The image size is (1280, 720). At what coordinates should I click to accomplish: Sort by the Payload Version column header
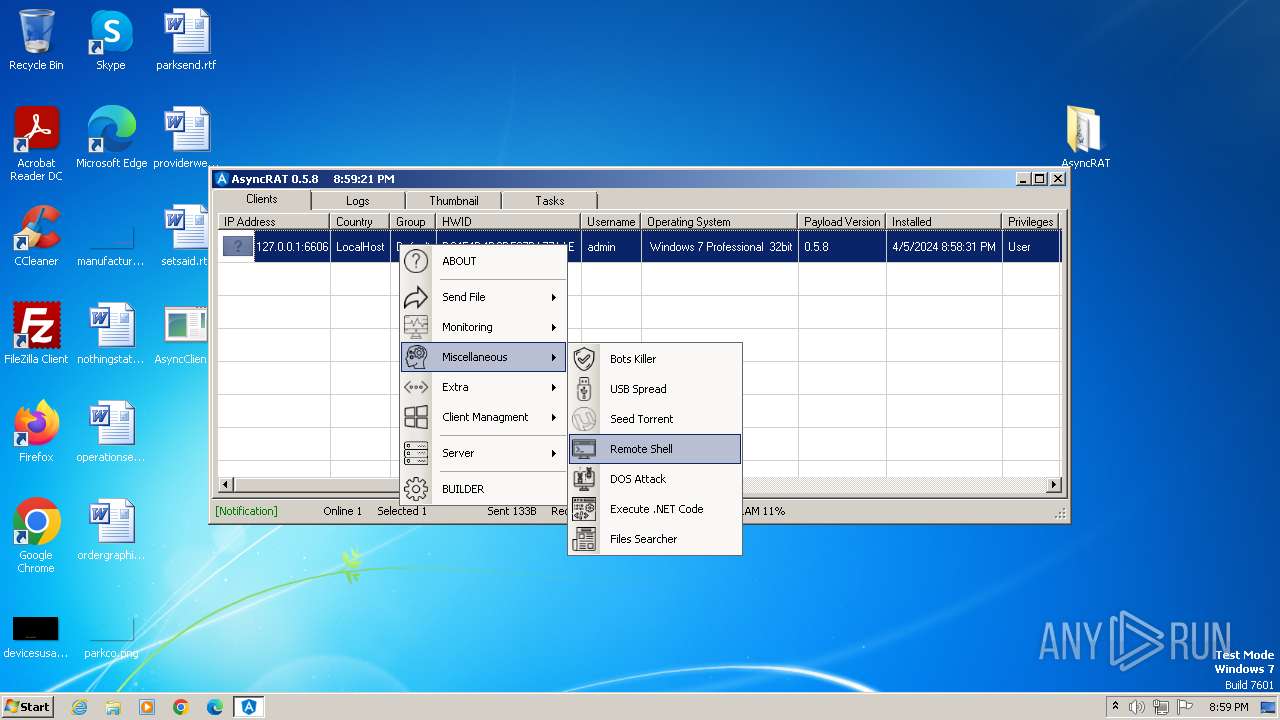pyautogui.click(x=842, y=222)
